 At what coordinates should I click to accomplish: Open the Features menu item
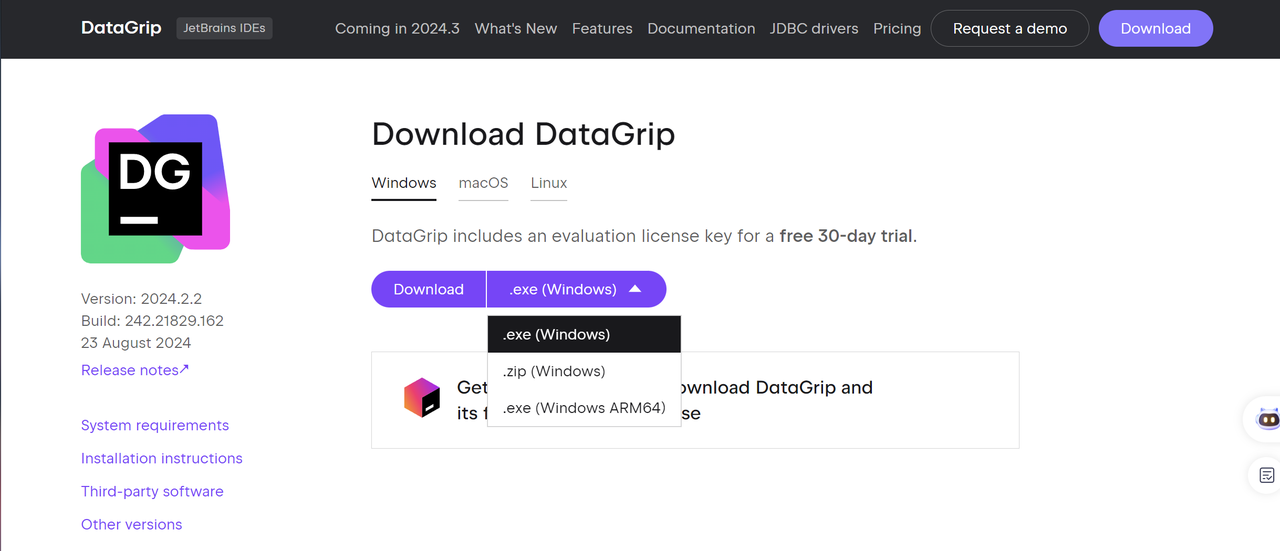pos(602,28)
